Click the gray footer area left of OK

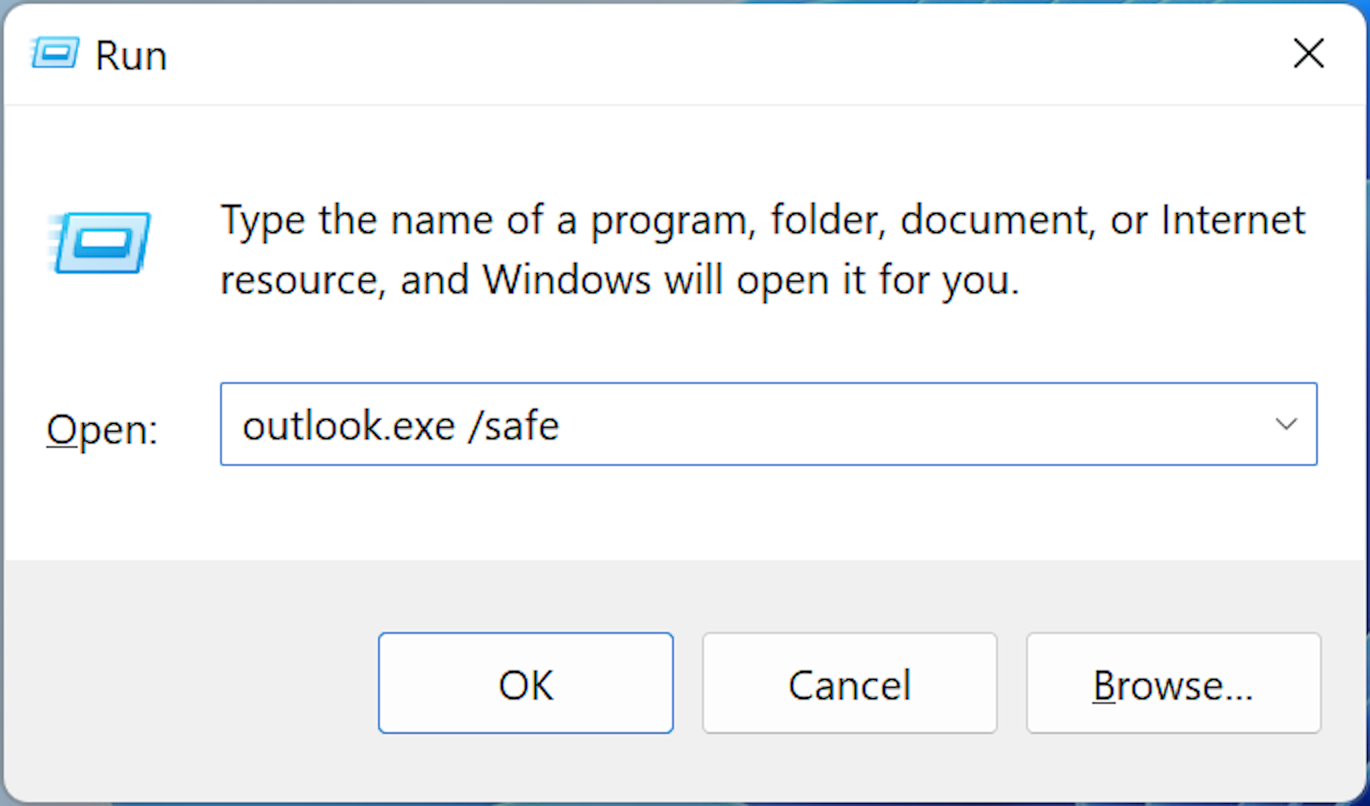pos(190,683)
